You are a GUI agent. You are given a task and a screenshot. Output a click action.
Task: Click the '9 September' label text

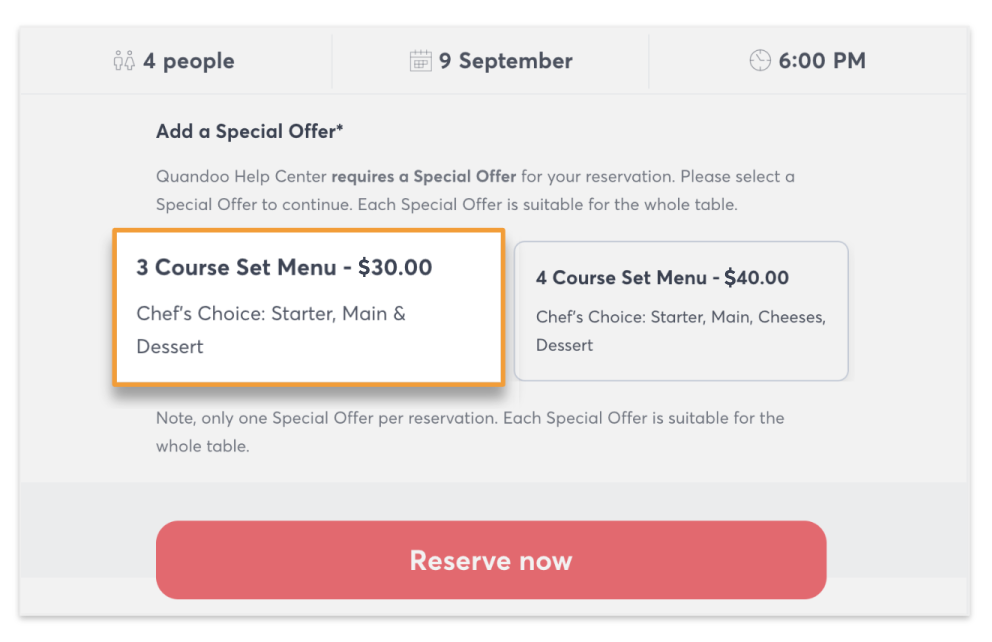click(505, 61)
